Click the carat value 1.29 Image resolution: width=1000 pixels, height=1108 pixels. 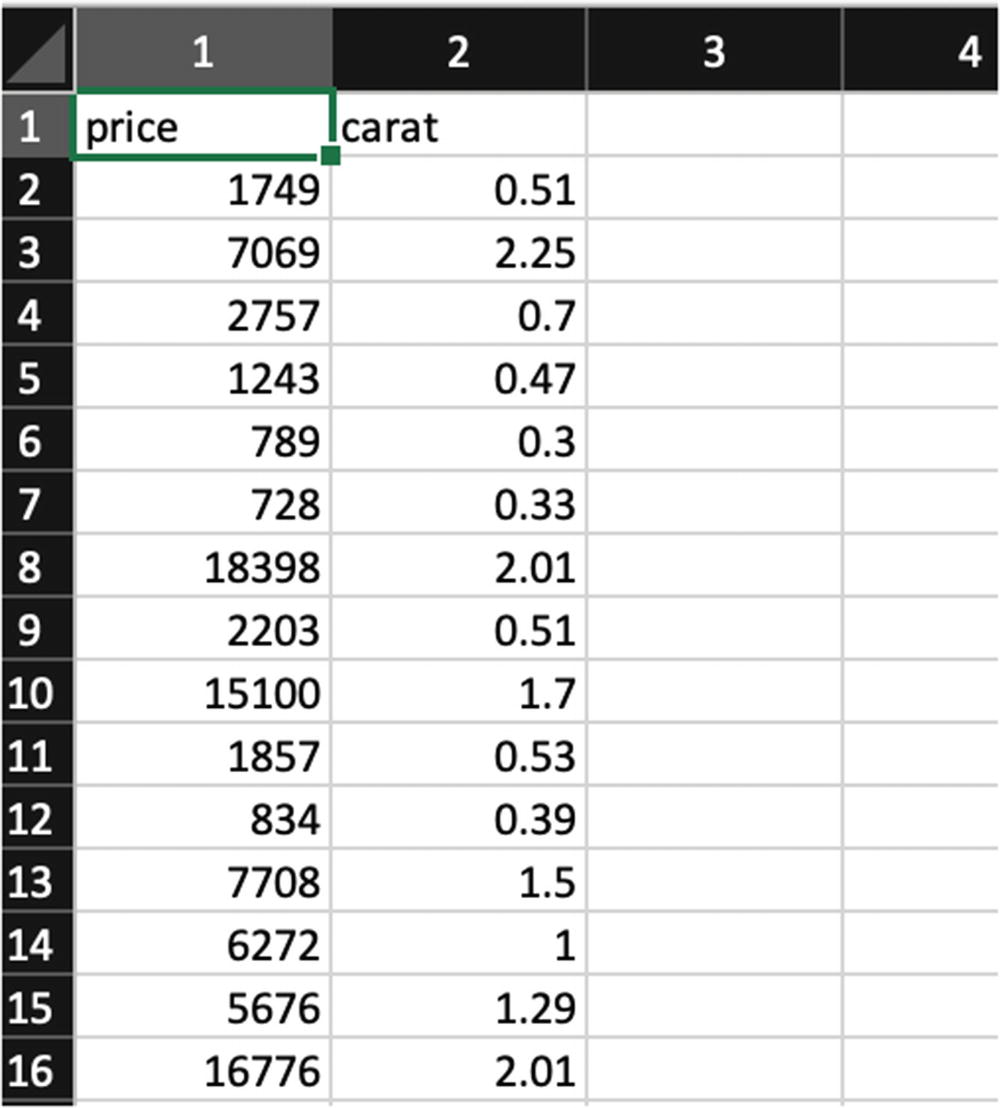click(458, 1009)
